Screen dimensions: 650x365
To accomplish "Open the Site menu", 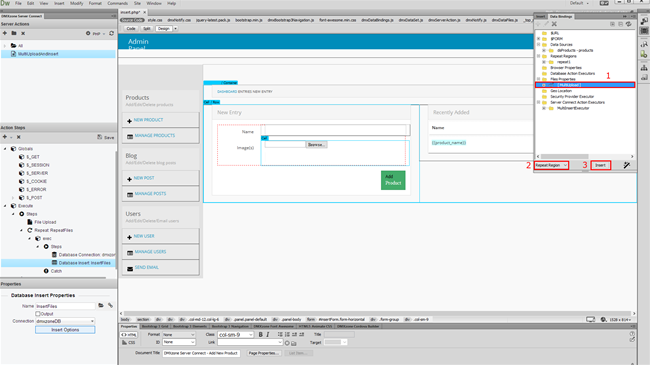I will pyautogui.click(x=137, y=3).
